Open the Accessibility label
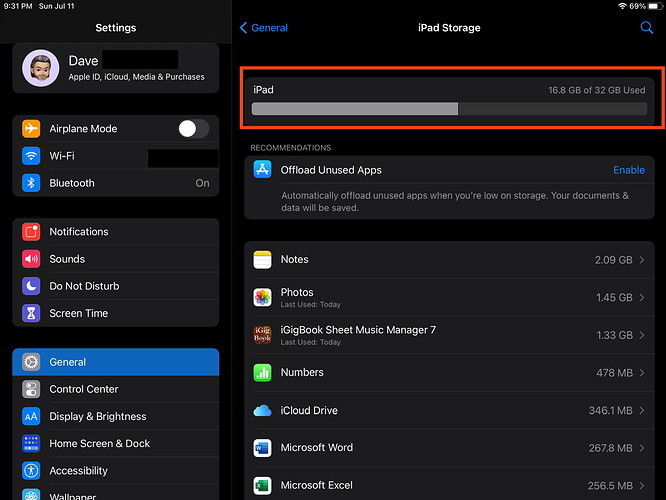 [x=79, y=471]
